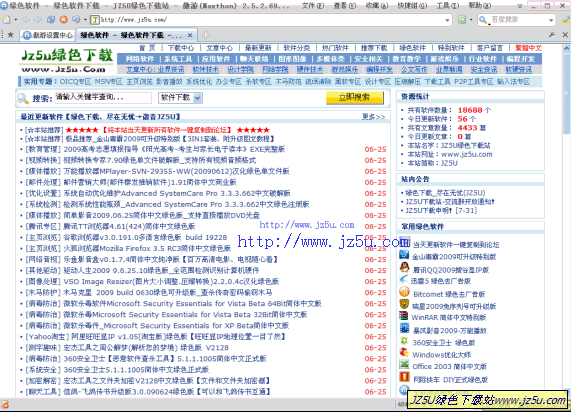Open the 快捷组 menu

pos(412,6)
